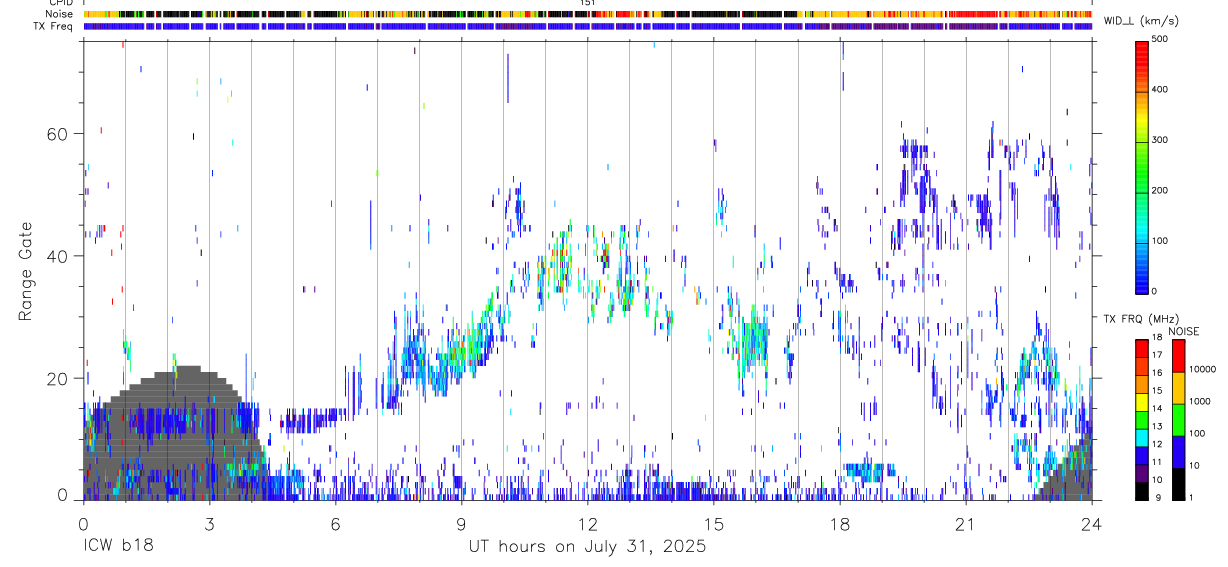Click the "Noise" row label at top

coord(60,14)
